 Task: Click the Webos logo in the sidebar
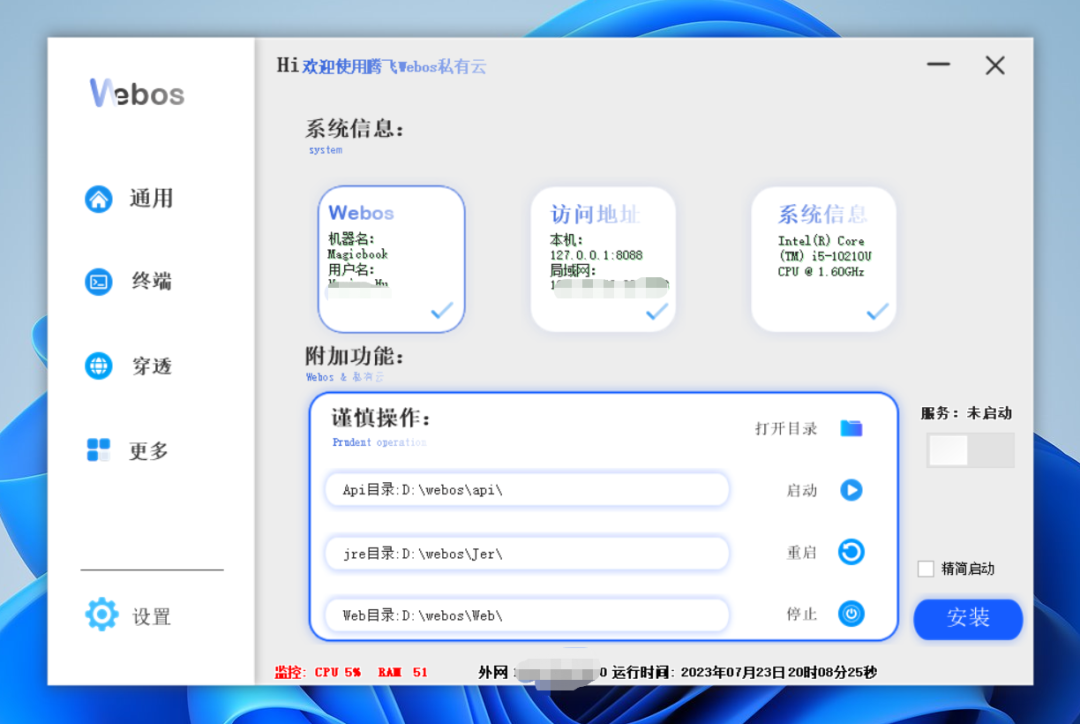click(137, 93)
